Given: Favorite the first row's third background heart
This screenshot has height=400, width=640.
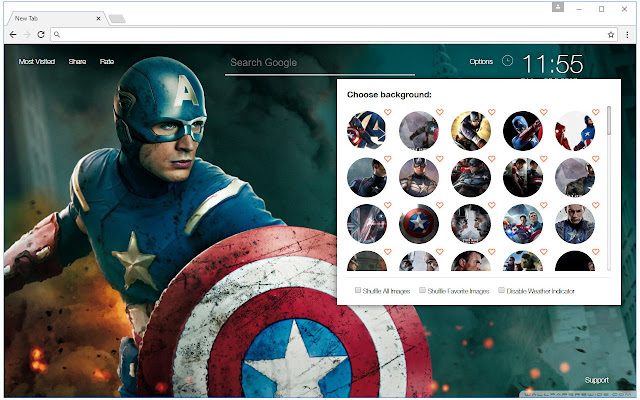Looking at the screenshot, I should (492, 112).
